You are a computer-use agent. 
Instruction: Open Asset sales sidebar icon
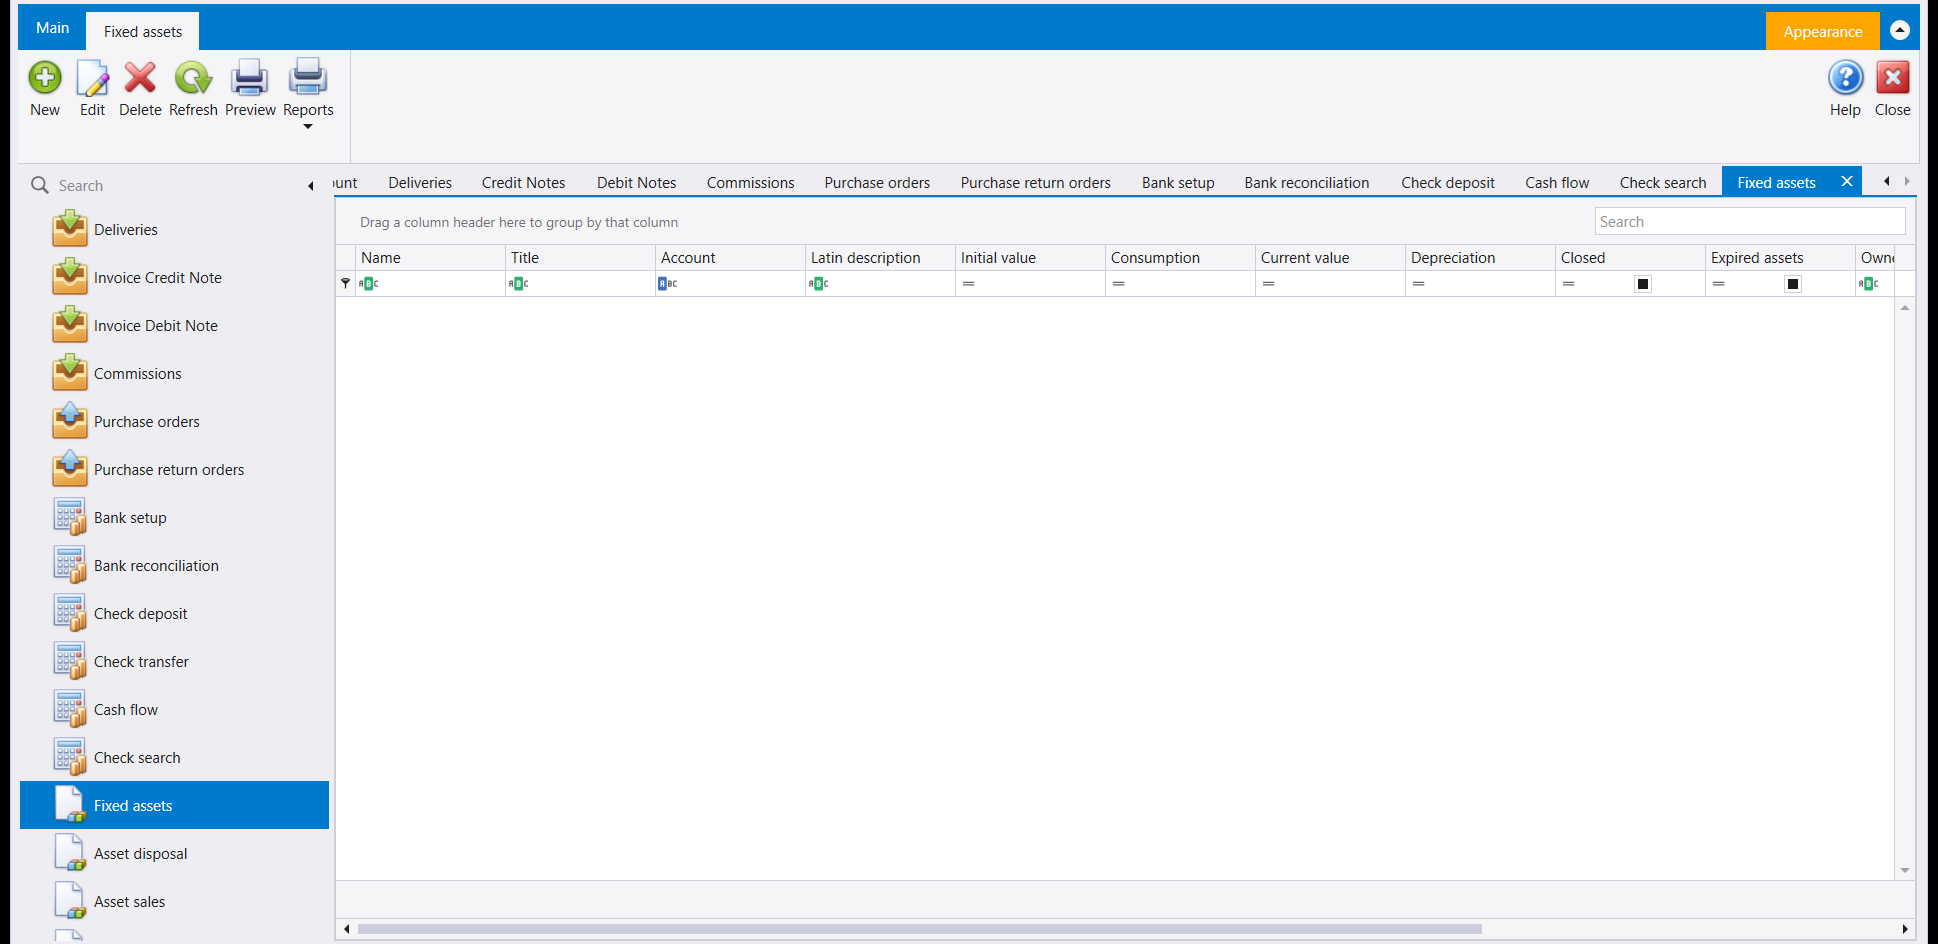tap(70, 901)
